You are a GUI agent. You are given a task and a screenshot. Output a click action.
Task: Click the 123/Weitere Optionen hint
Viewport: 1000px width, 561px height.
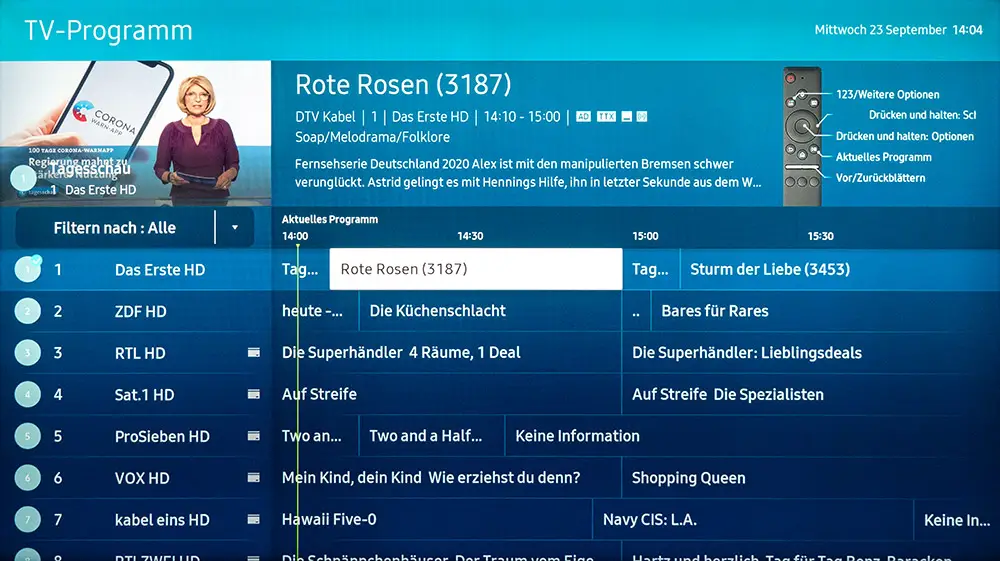888,94
